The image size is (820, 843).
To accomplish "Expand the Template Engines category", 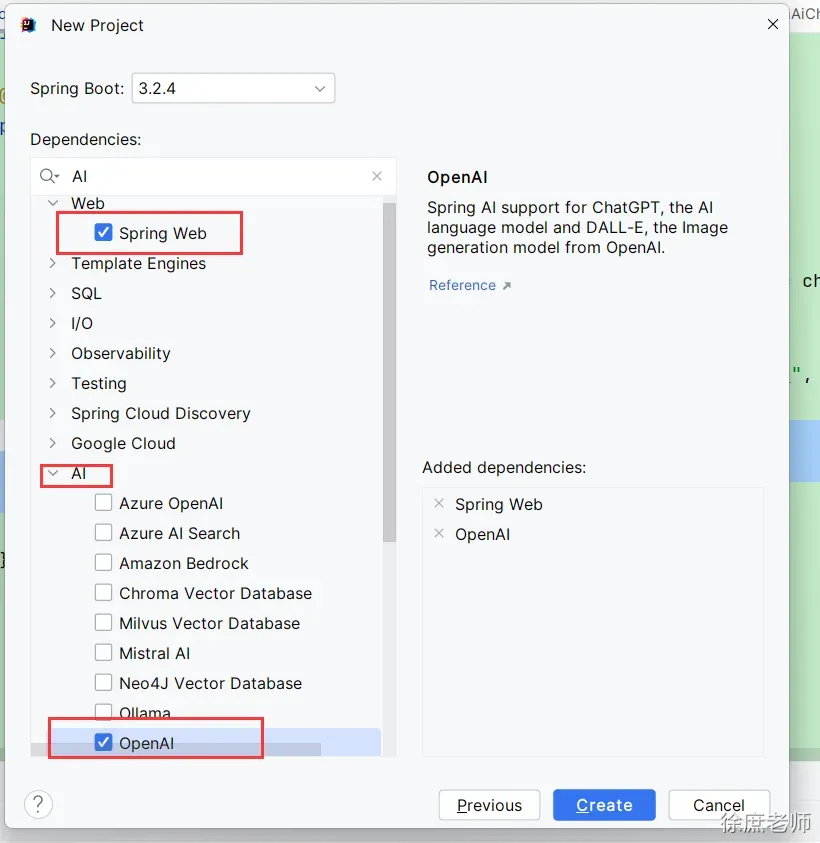I will (53, 263).
